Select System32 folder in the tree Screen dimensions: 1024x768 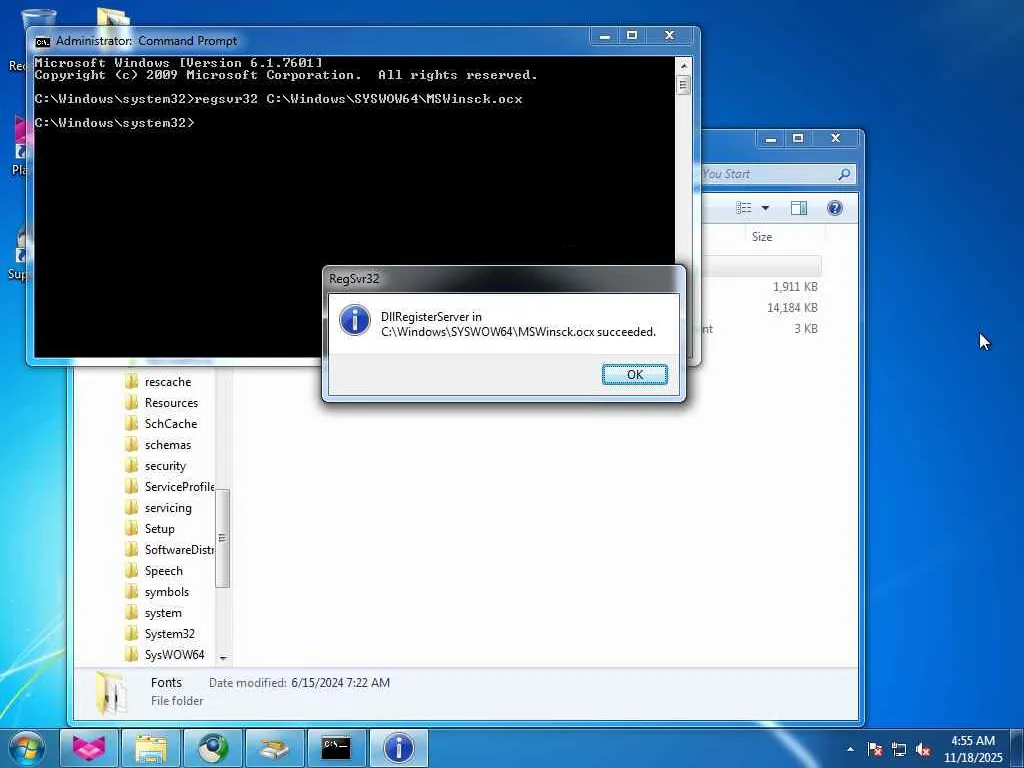coord(170,633)
